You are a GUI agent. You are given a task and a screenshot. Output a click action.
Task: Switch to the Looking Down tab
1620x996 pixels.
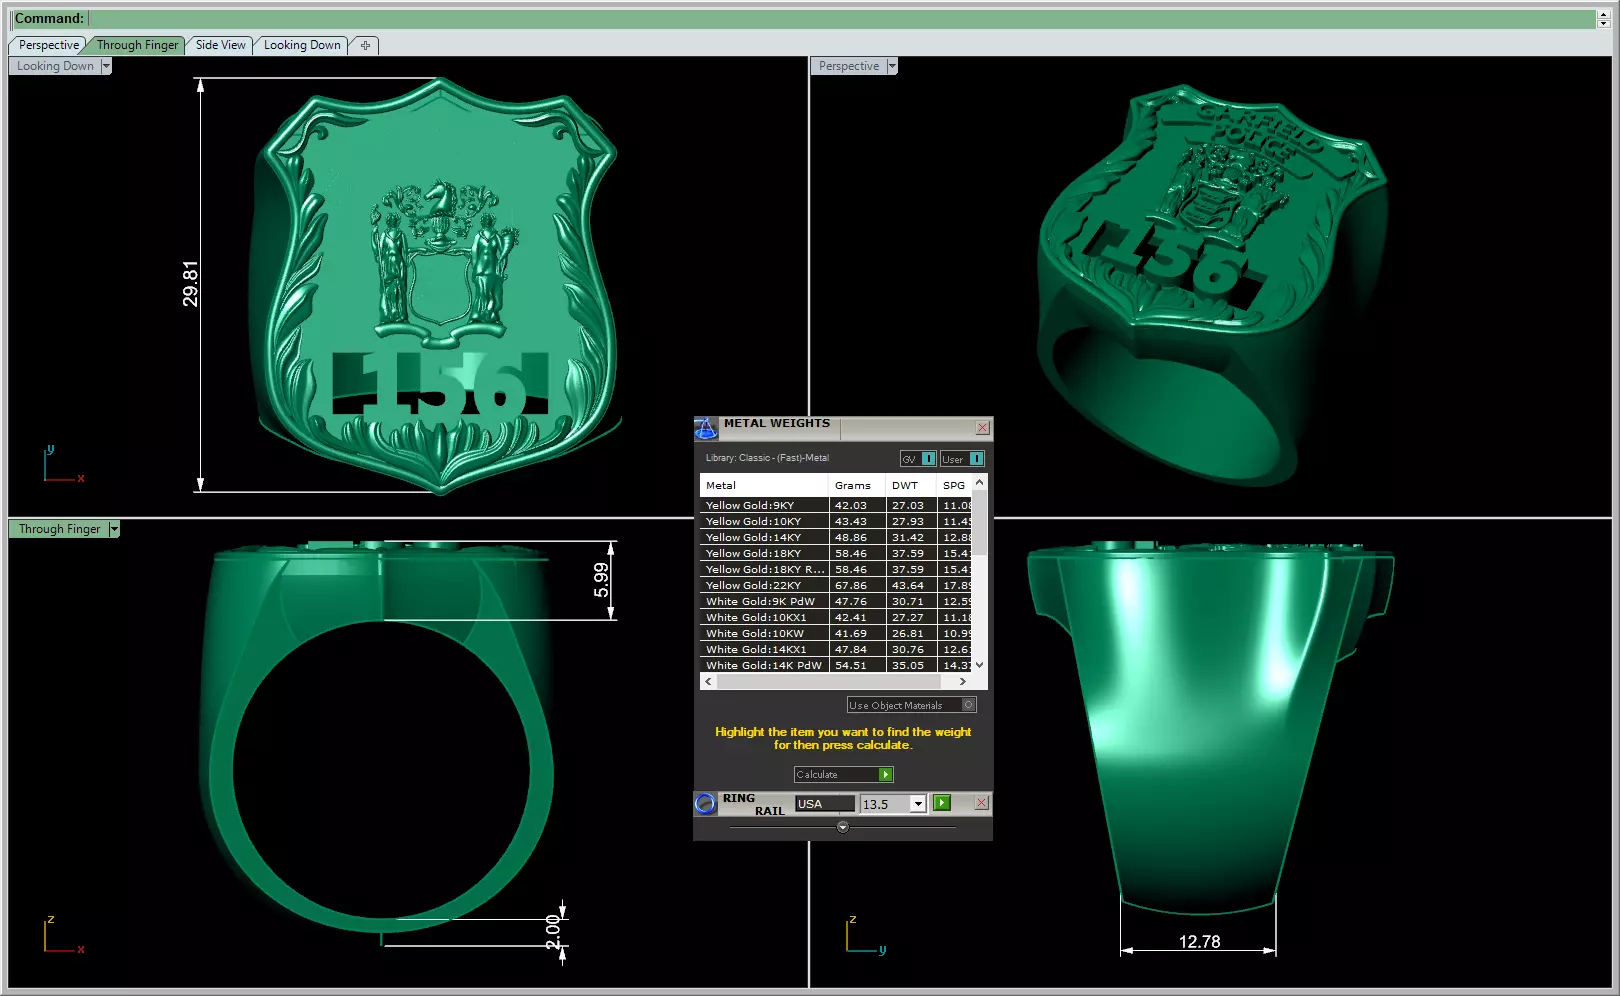point(302,45)
